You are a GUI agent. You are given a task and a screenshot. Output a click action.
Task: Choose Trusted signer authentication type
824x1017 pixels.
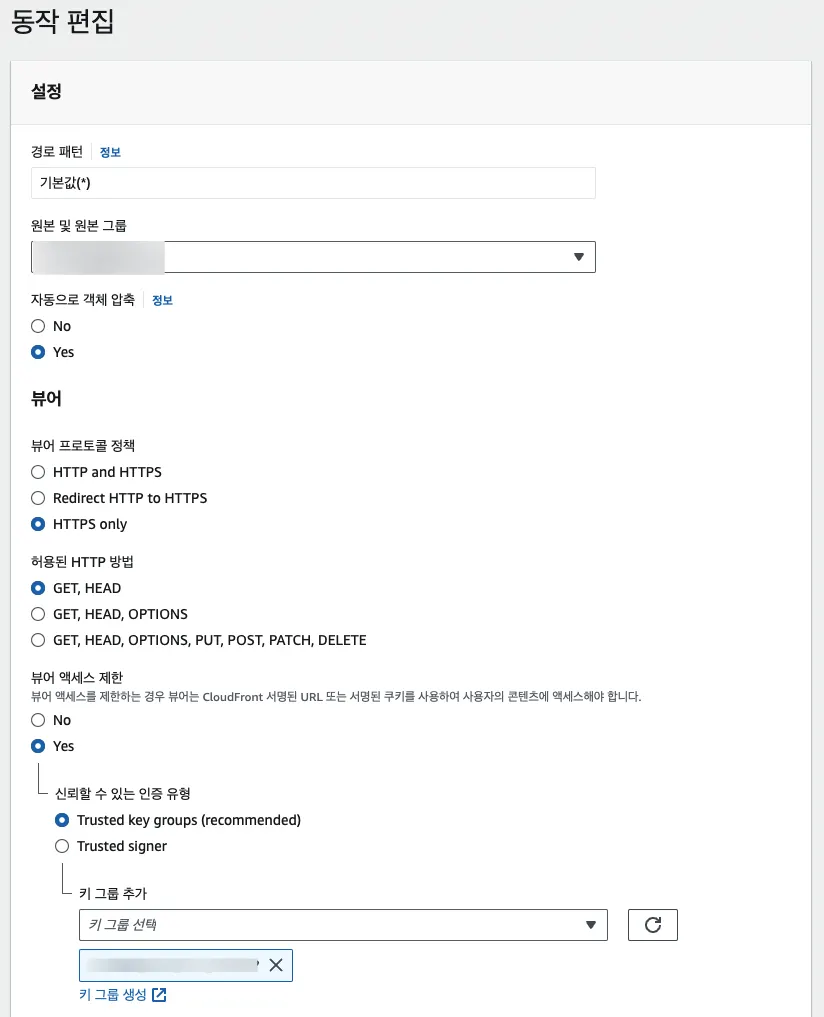pos(62,846)
